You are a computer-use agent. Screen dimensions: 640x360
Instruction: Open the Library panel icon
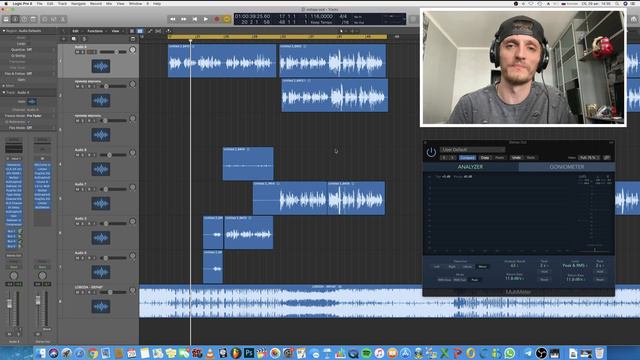6,19
